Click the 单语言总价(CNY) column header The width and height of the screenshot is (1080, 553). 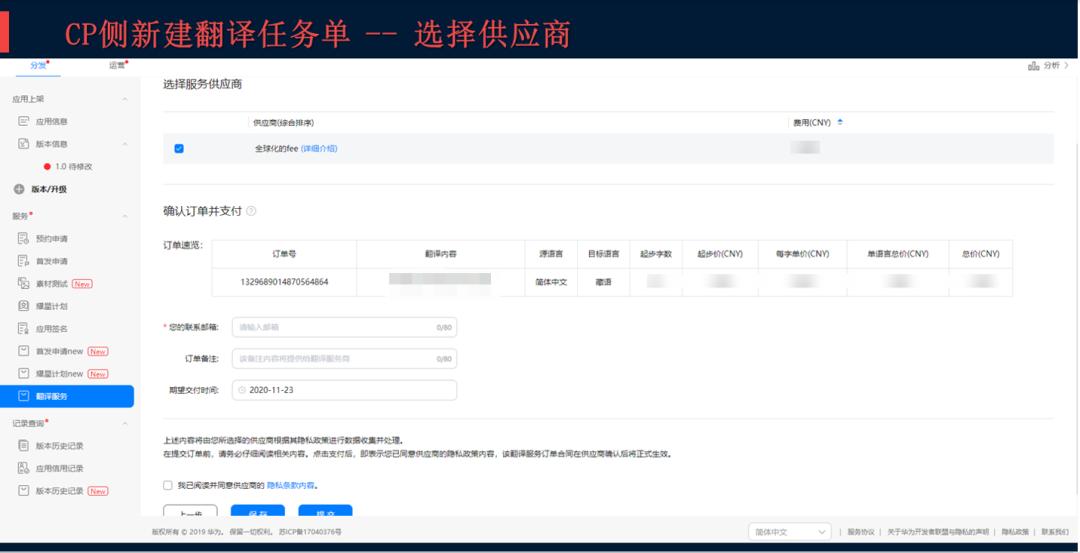click(x=898, y=254)
